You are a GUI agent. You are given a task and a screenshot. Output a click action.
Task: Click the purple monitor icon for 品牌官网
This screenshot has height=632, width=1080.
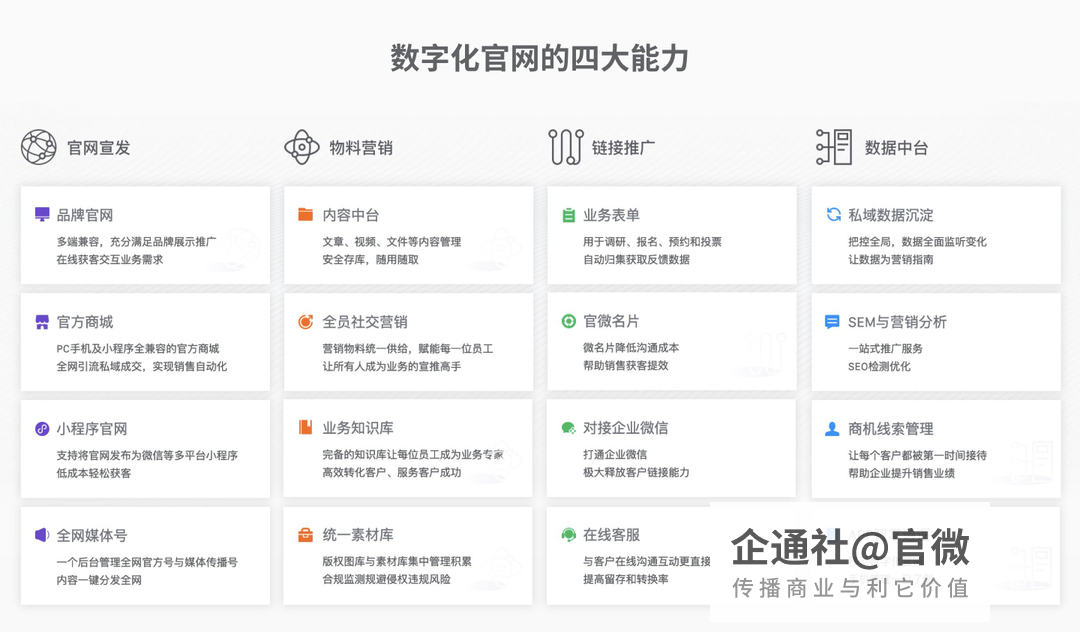click(42, 215)
